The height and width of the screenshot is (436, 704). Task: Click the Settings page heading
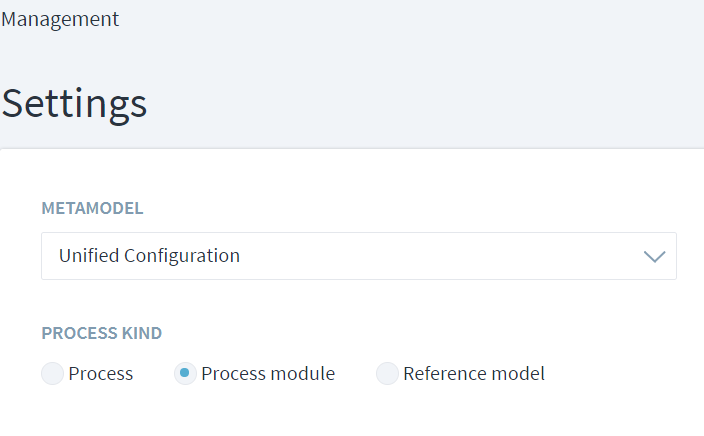74,103
